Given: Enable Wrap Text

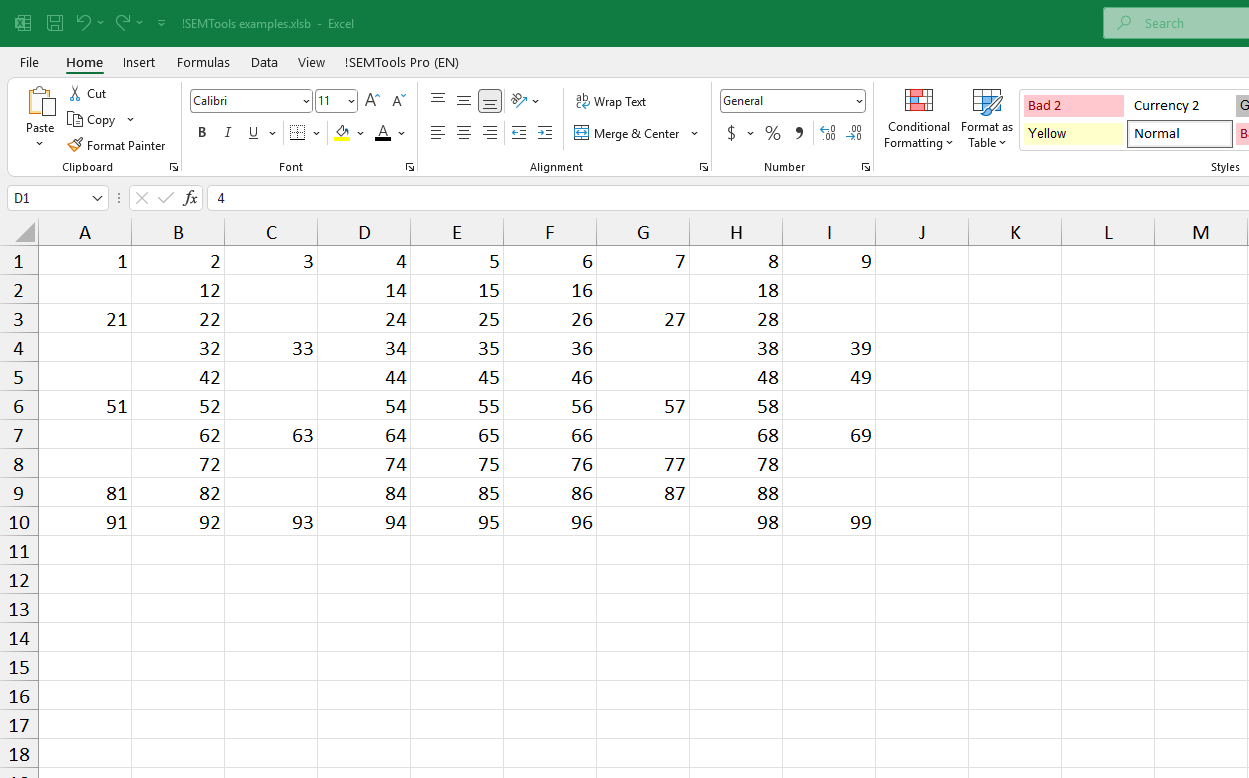Looking at the screenshot, I should (611, 101).
